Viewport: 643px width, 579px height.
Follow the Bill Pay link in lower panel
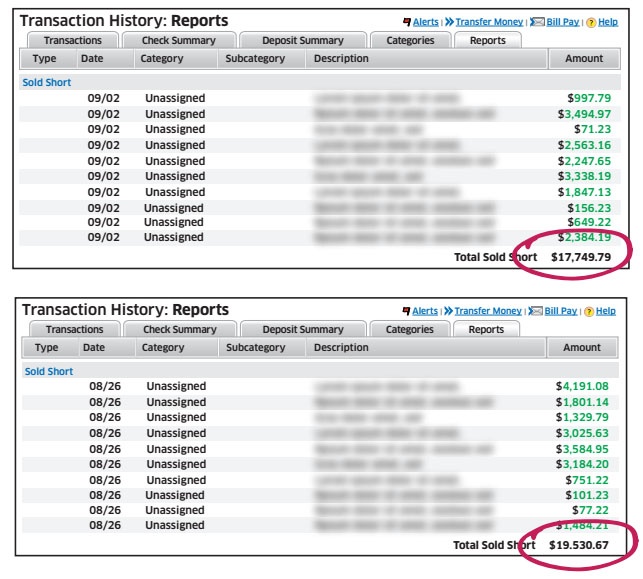point(560,311)
